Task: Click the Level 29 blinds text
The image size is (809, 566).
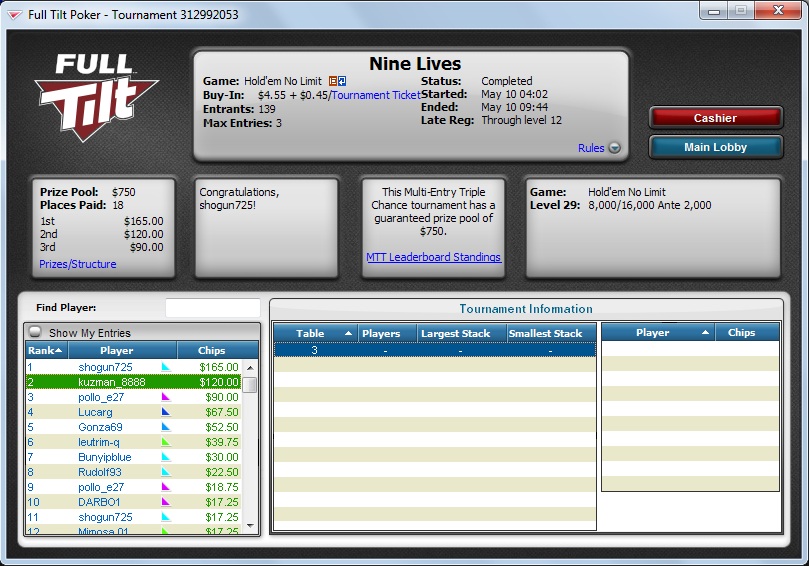Action: [x=621, y=205]
